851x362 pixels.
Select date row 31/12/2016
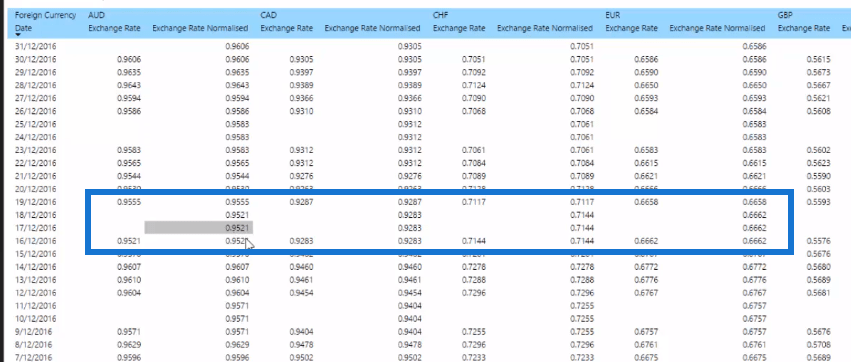(x=35, y=47)
